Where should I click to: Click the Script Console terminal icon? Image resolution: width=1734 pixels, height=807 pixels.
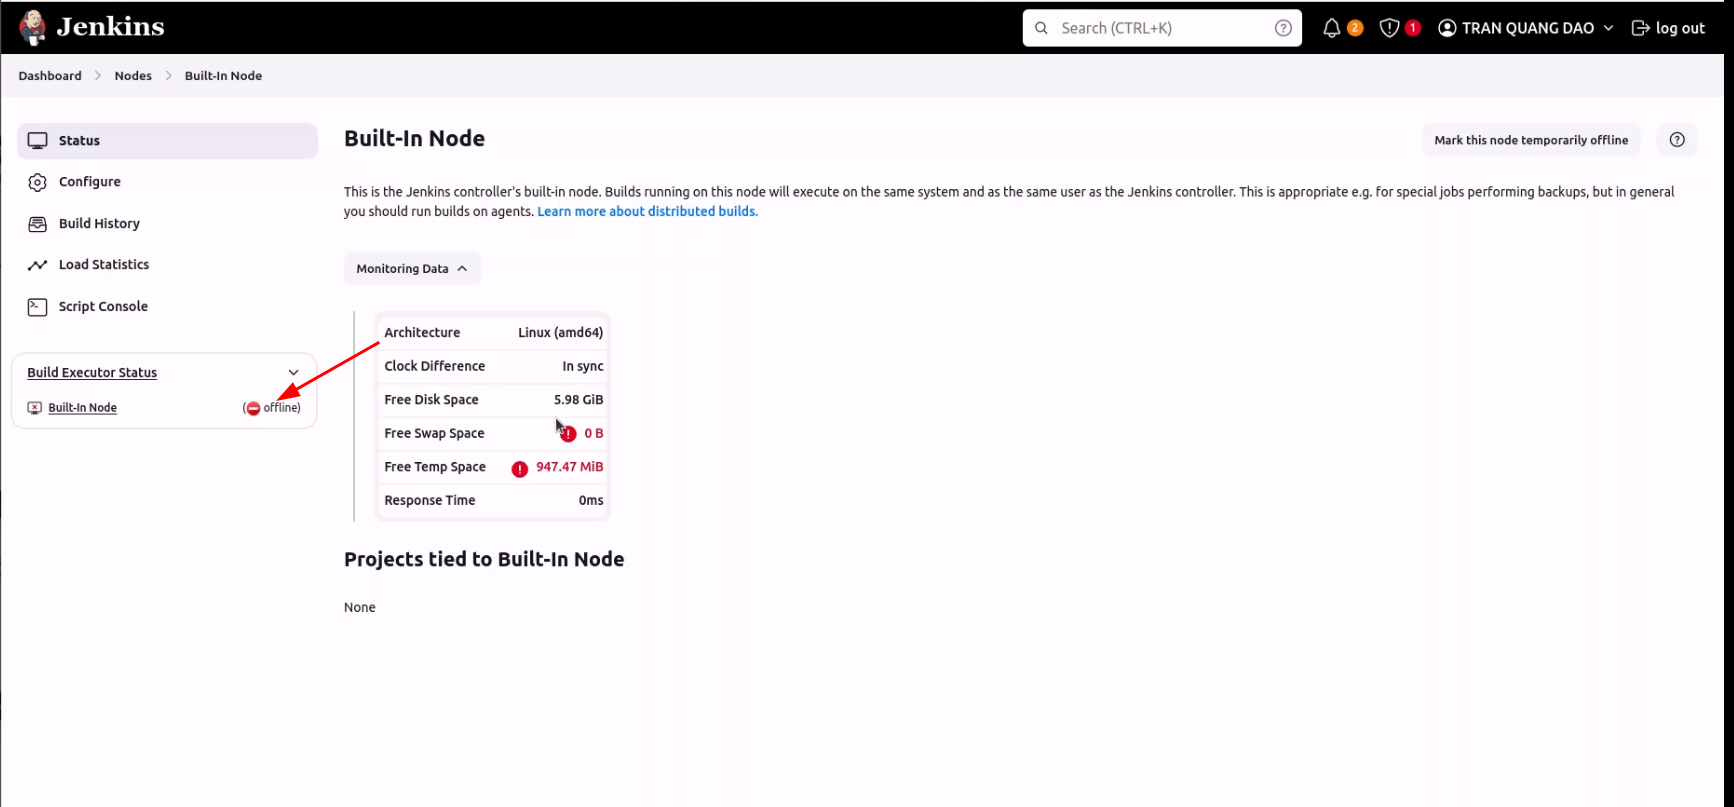pyautogui.click(x=38, y=307)
